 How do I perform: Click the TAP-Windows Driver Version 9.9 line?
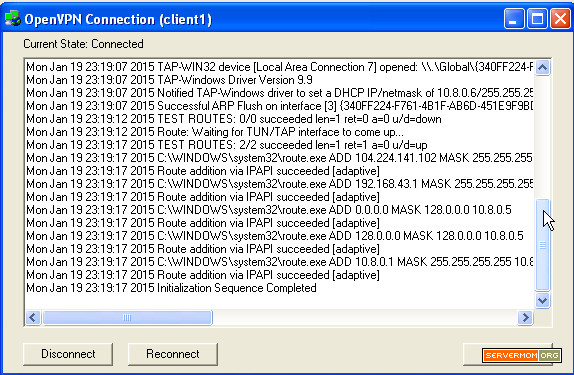[169, 80]
